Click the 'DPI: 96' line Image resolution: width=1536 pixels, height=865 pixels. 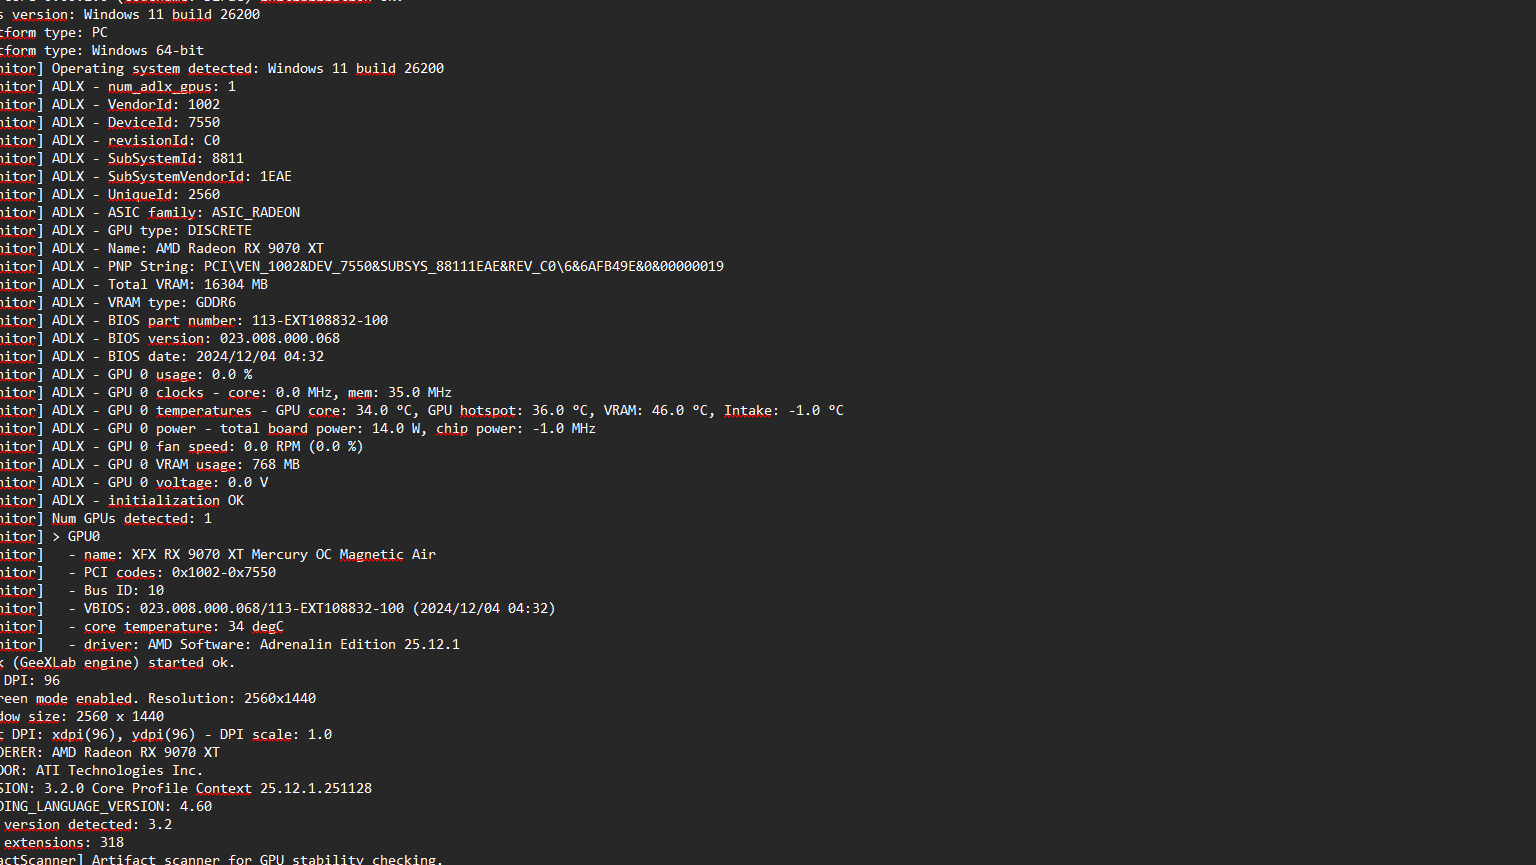click(x=30, y=681)
